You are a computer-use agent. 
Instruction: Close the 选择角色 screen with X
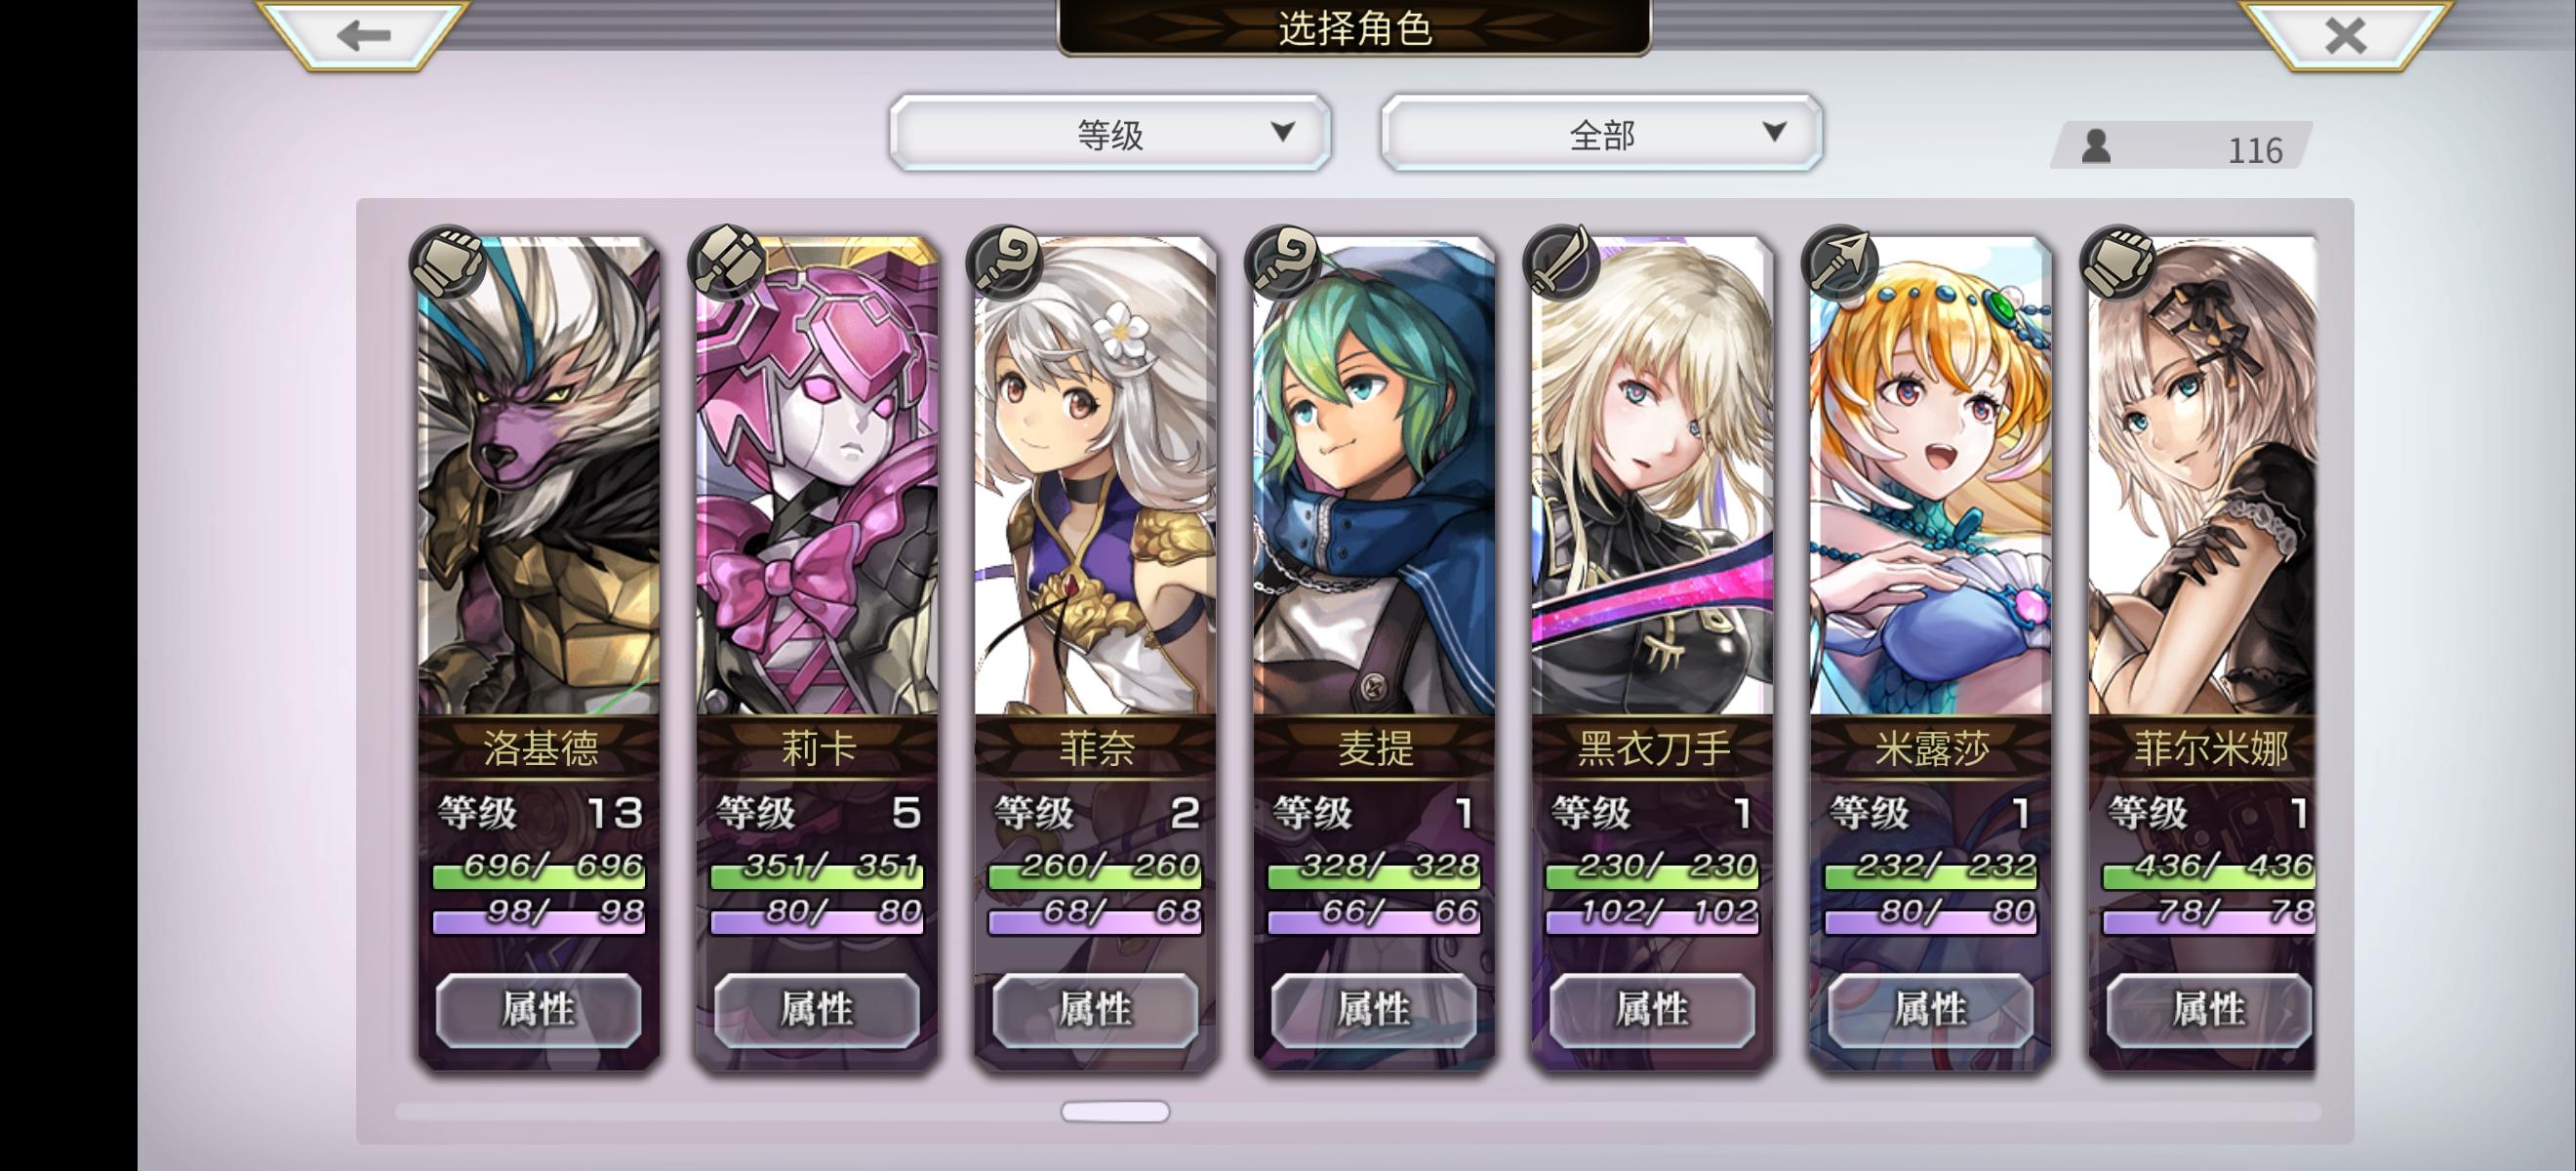2345,36
